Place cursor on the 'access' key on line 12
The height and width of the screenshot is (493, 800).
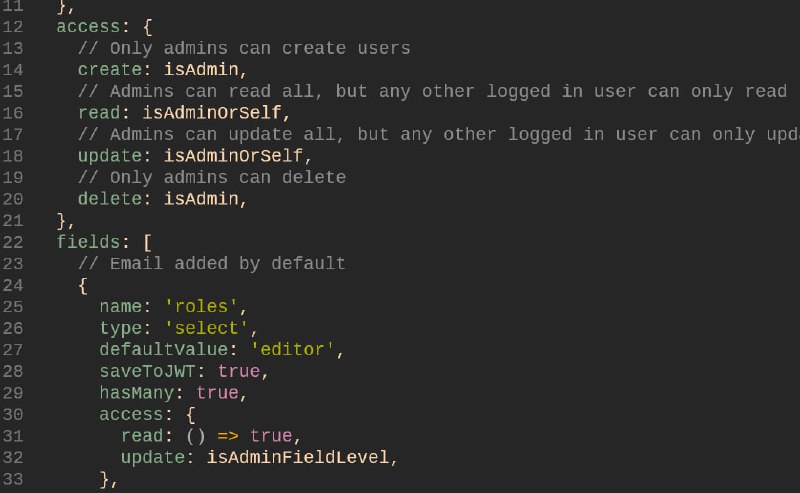point(88,27)
